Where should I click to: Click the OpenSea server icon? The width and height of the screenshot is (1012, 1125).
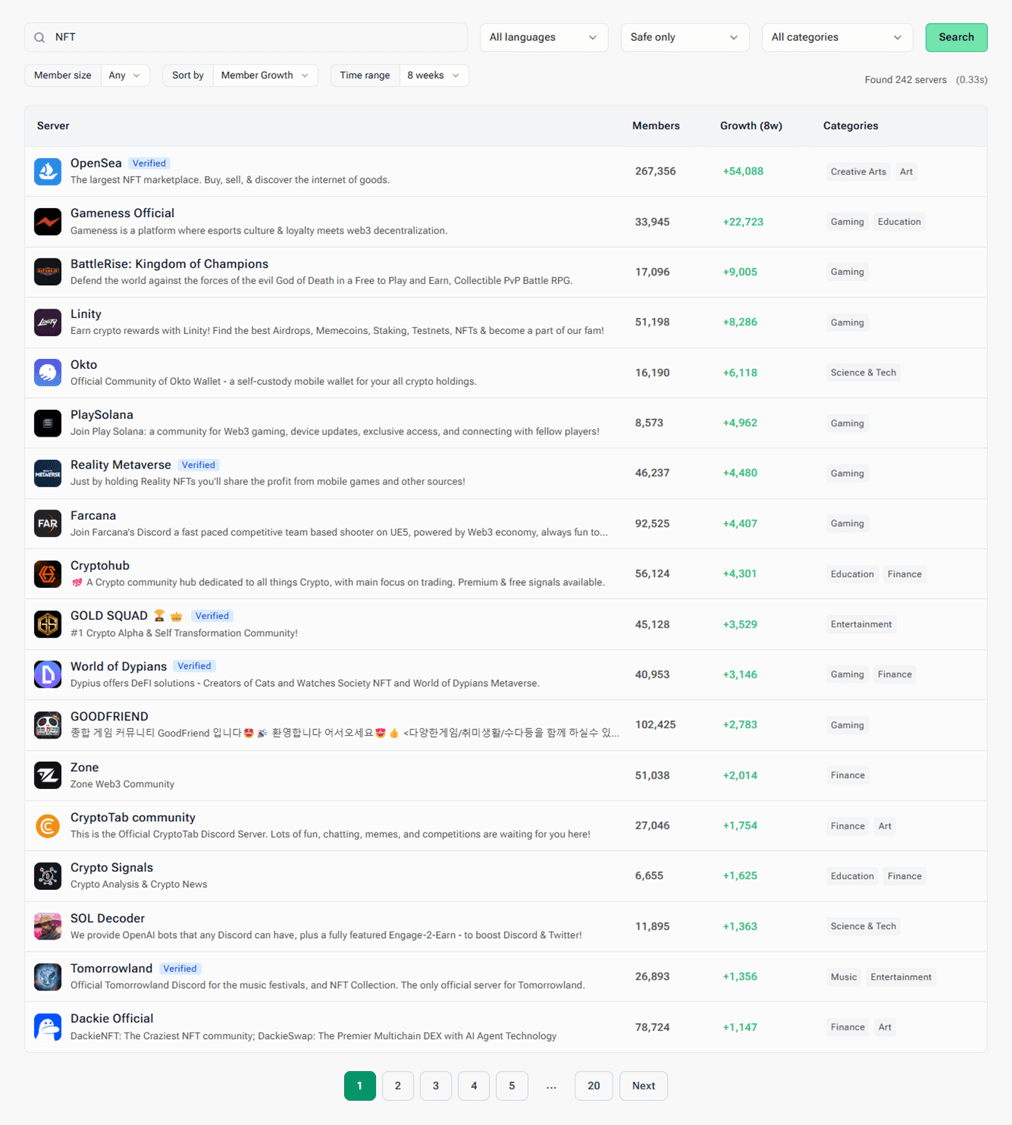pyautogui.click(x=47, y=171)
